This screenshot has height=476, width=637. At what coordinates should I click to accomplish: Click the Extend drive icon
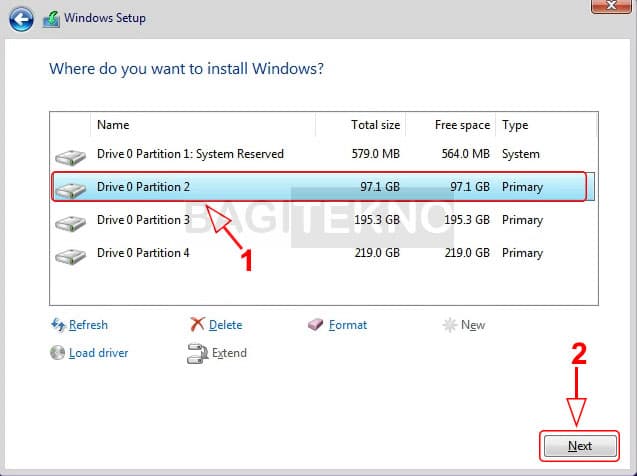[197, 353]
